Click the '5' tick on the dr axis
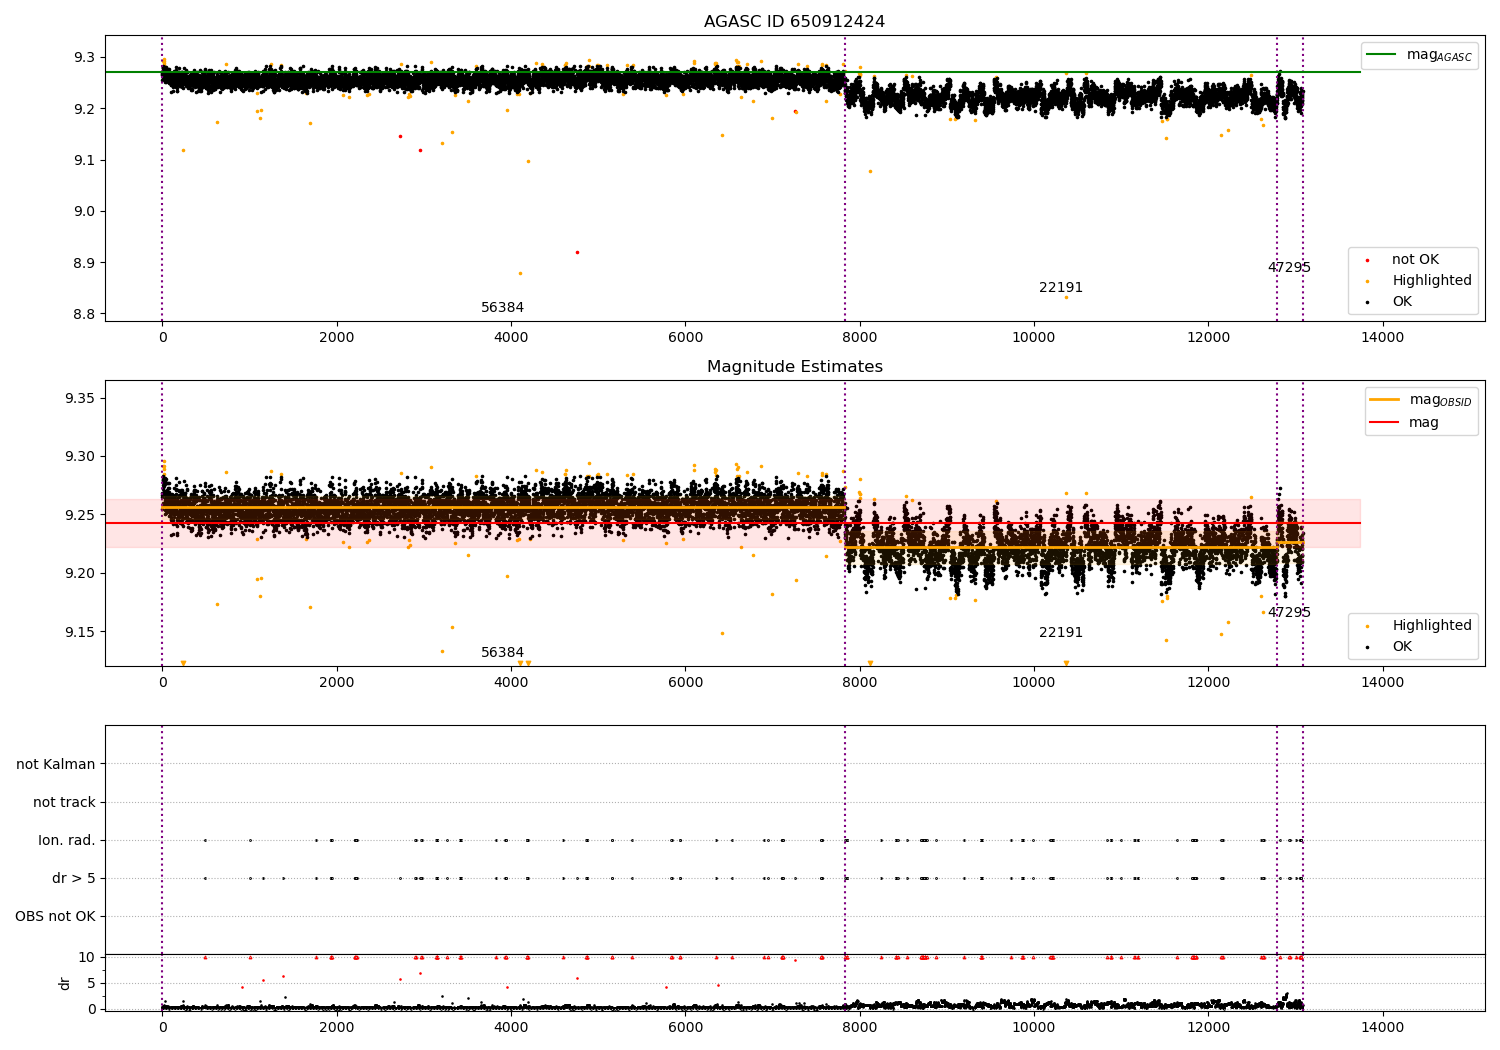This screenshot has width=1500, height=1050. pos(92,984)
